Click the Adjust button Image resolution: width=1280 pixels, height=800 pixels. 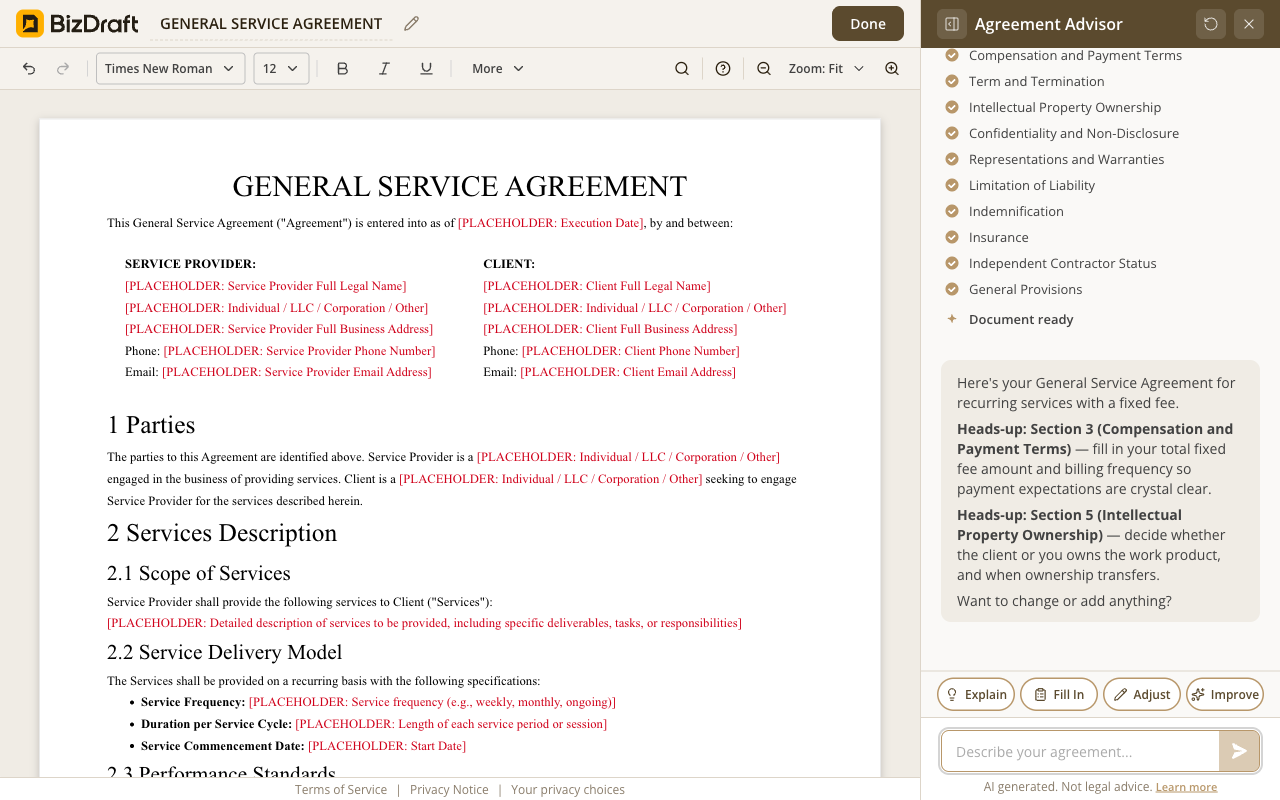[x=1142, y=694]
